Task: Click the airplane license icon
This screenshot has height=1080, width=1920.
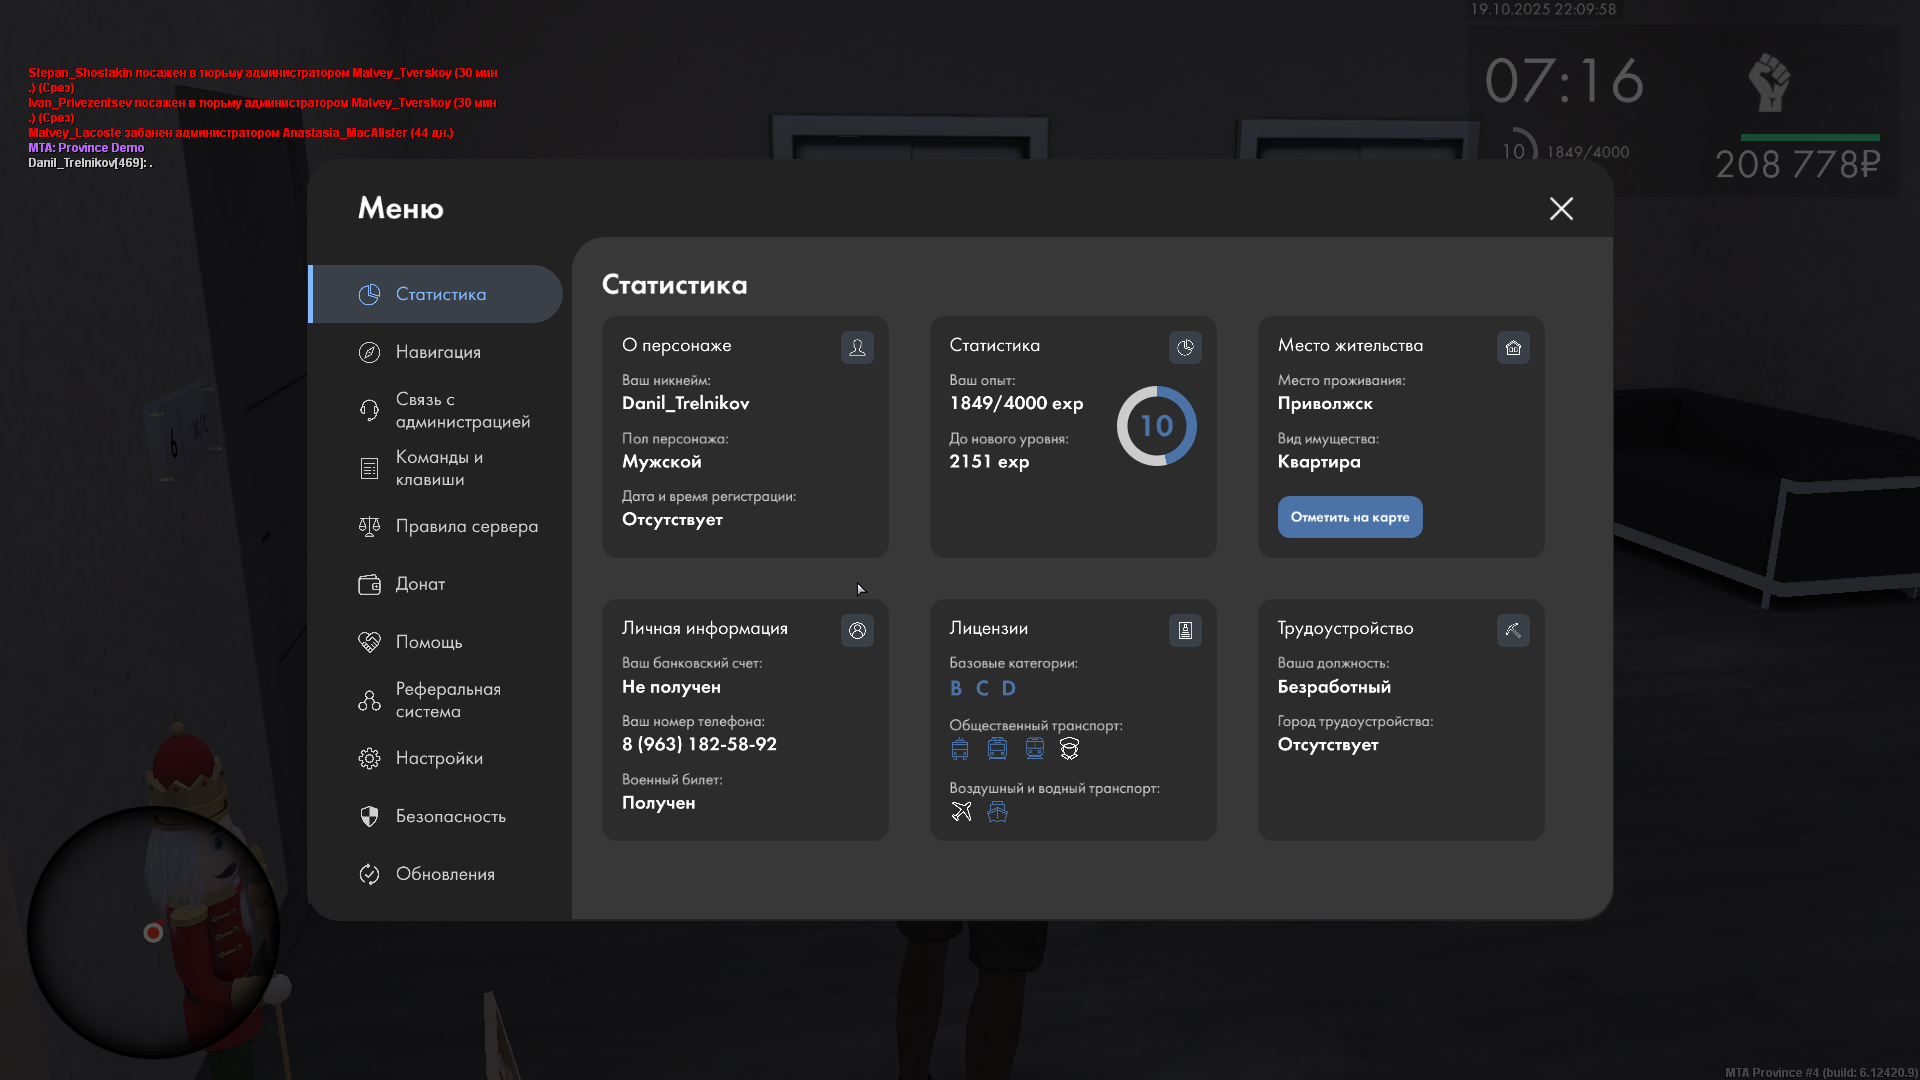Action: click(x=961, y=811)
